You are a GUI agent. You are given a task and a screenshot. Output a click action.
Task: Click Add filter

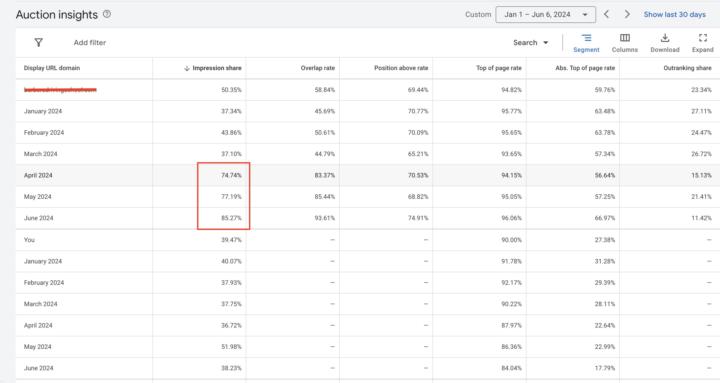(90, 42)
